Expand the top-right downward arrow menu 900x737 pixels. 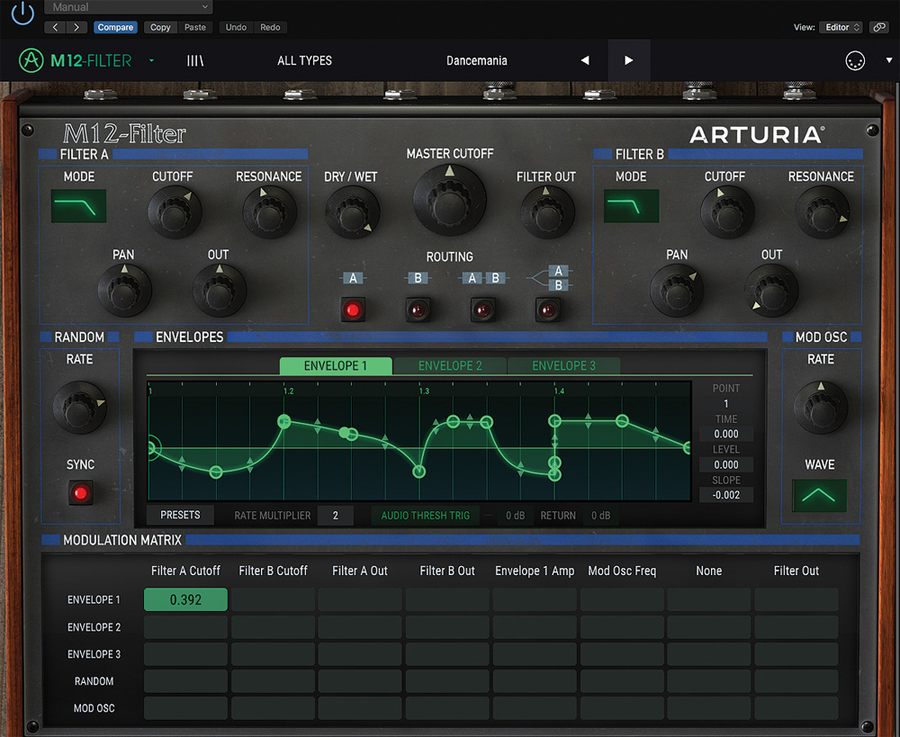(x=889, y=60)
